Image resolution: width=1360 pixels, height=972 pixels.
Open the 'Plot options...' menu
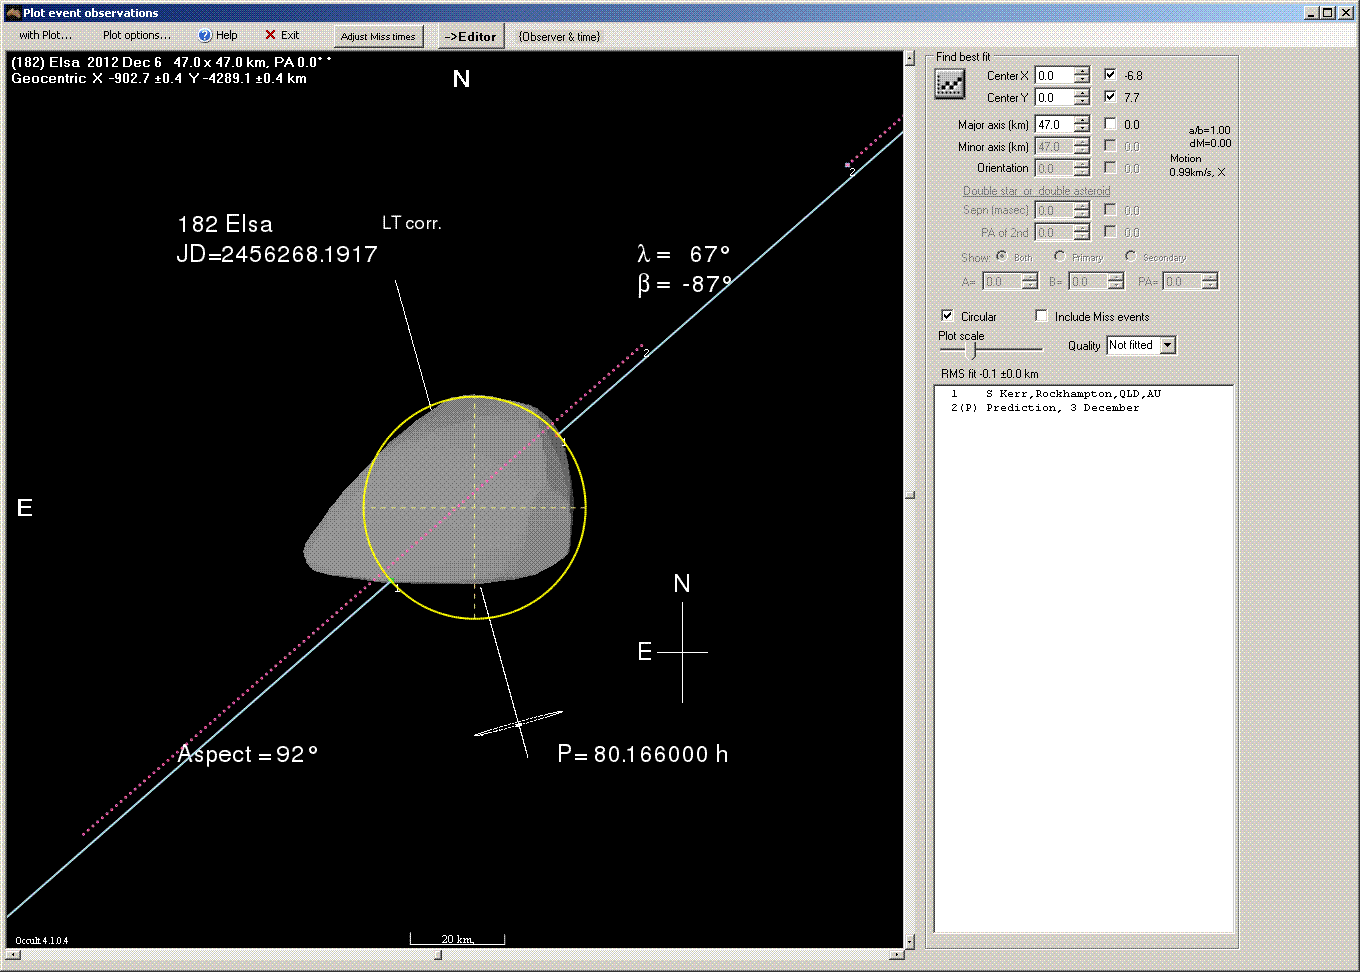click(x=137, y=35)
